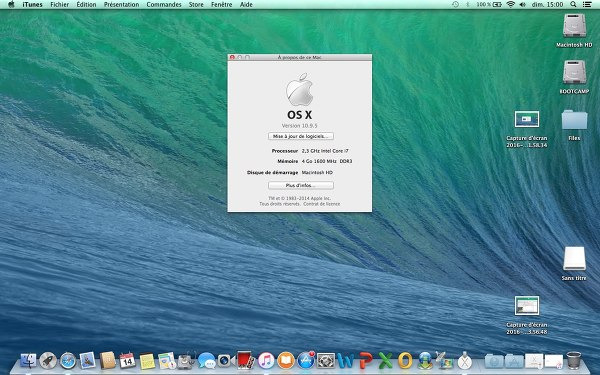
Task: Open the Présentation menu
Action: tap(121, 5)
